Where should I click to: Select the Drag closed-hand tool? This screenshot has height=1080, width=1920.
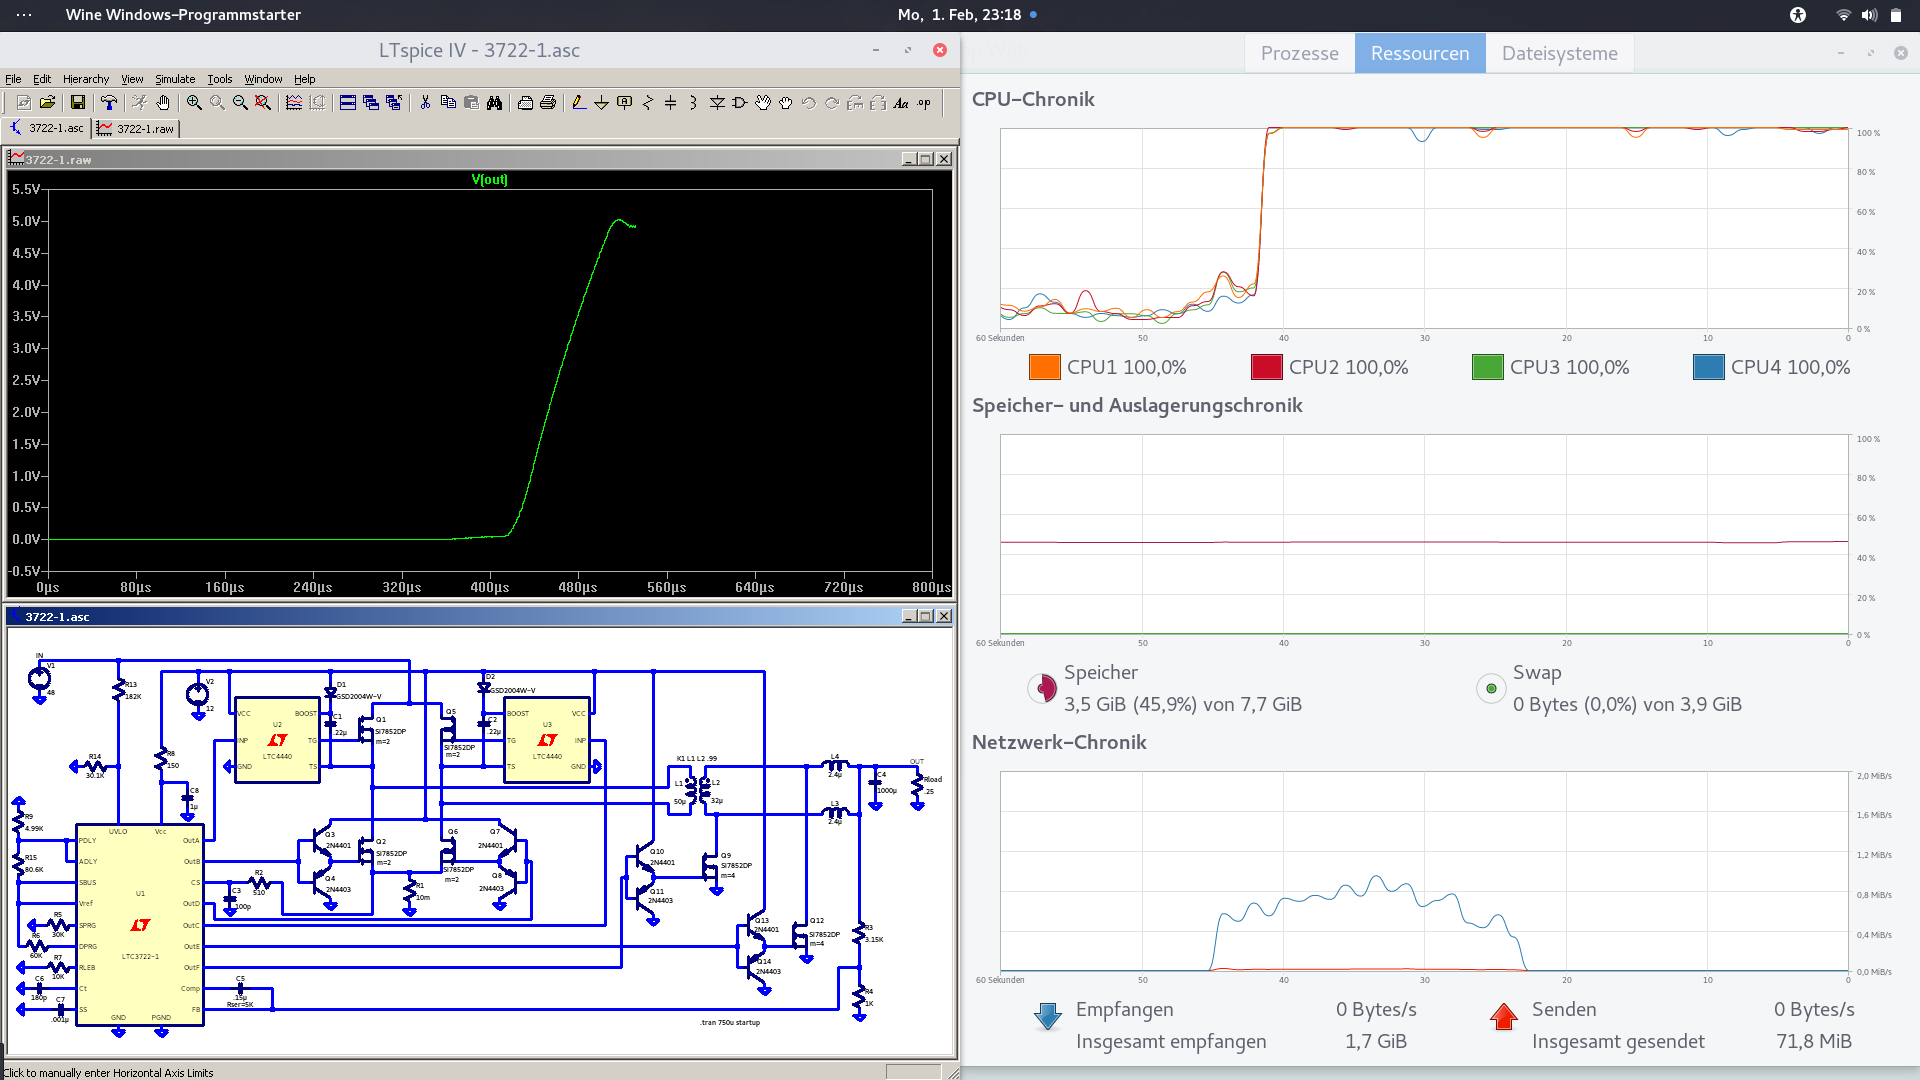pyautogui.click(x=786, y=103)
